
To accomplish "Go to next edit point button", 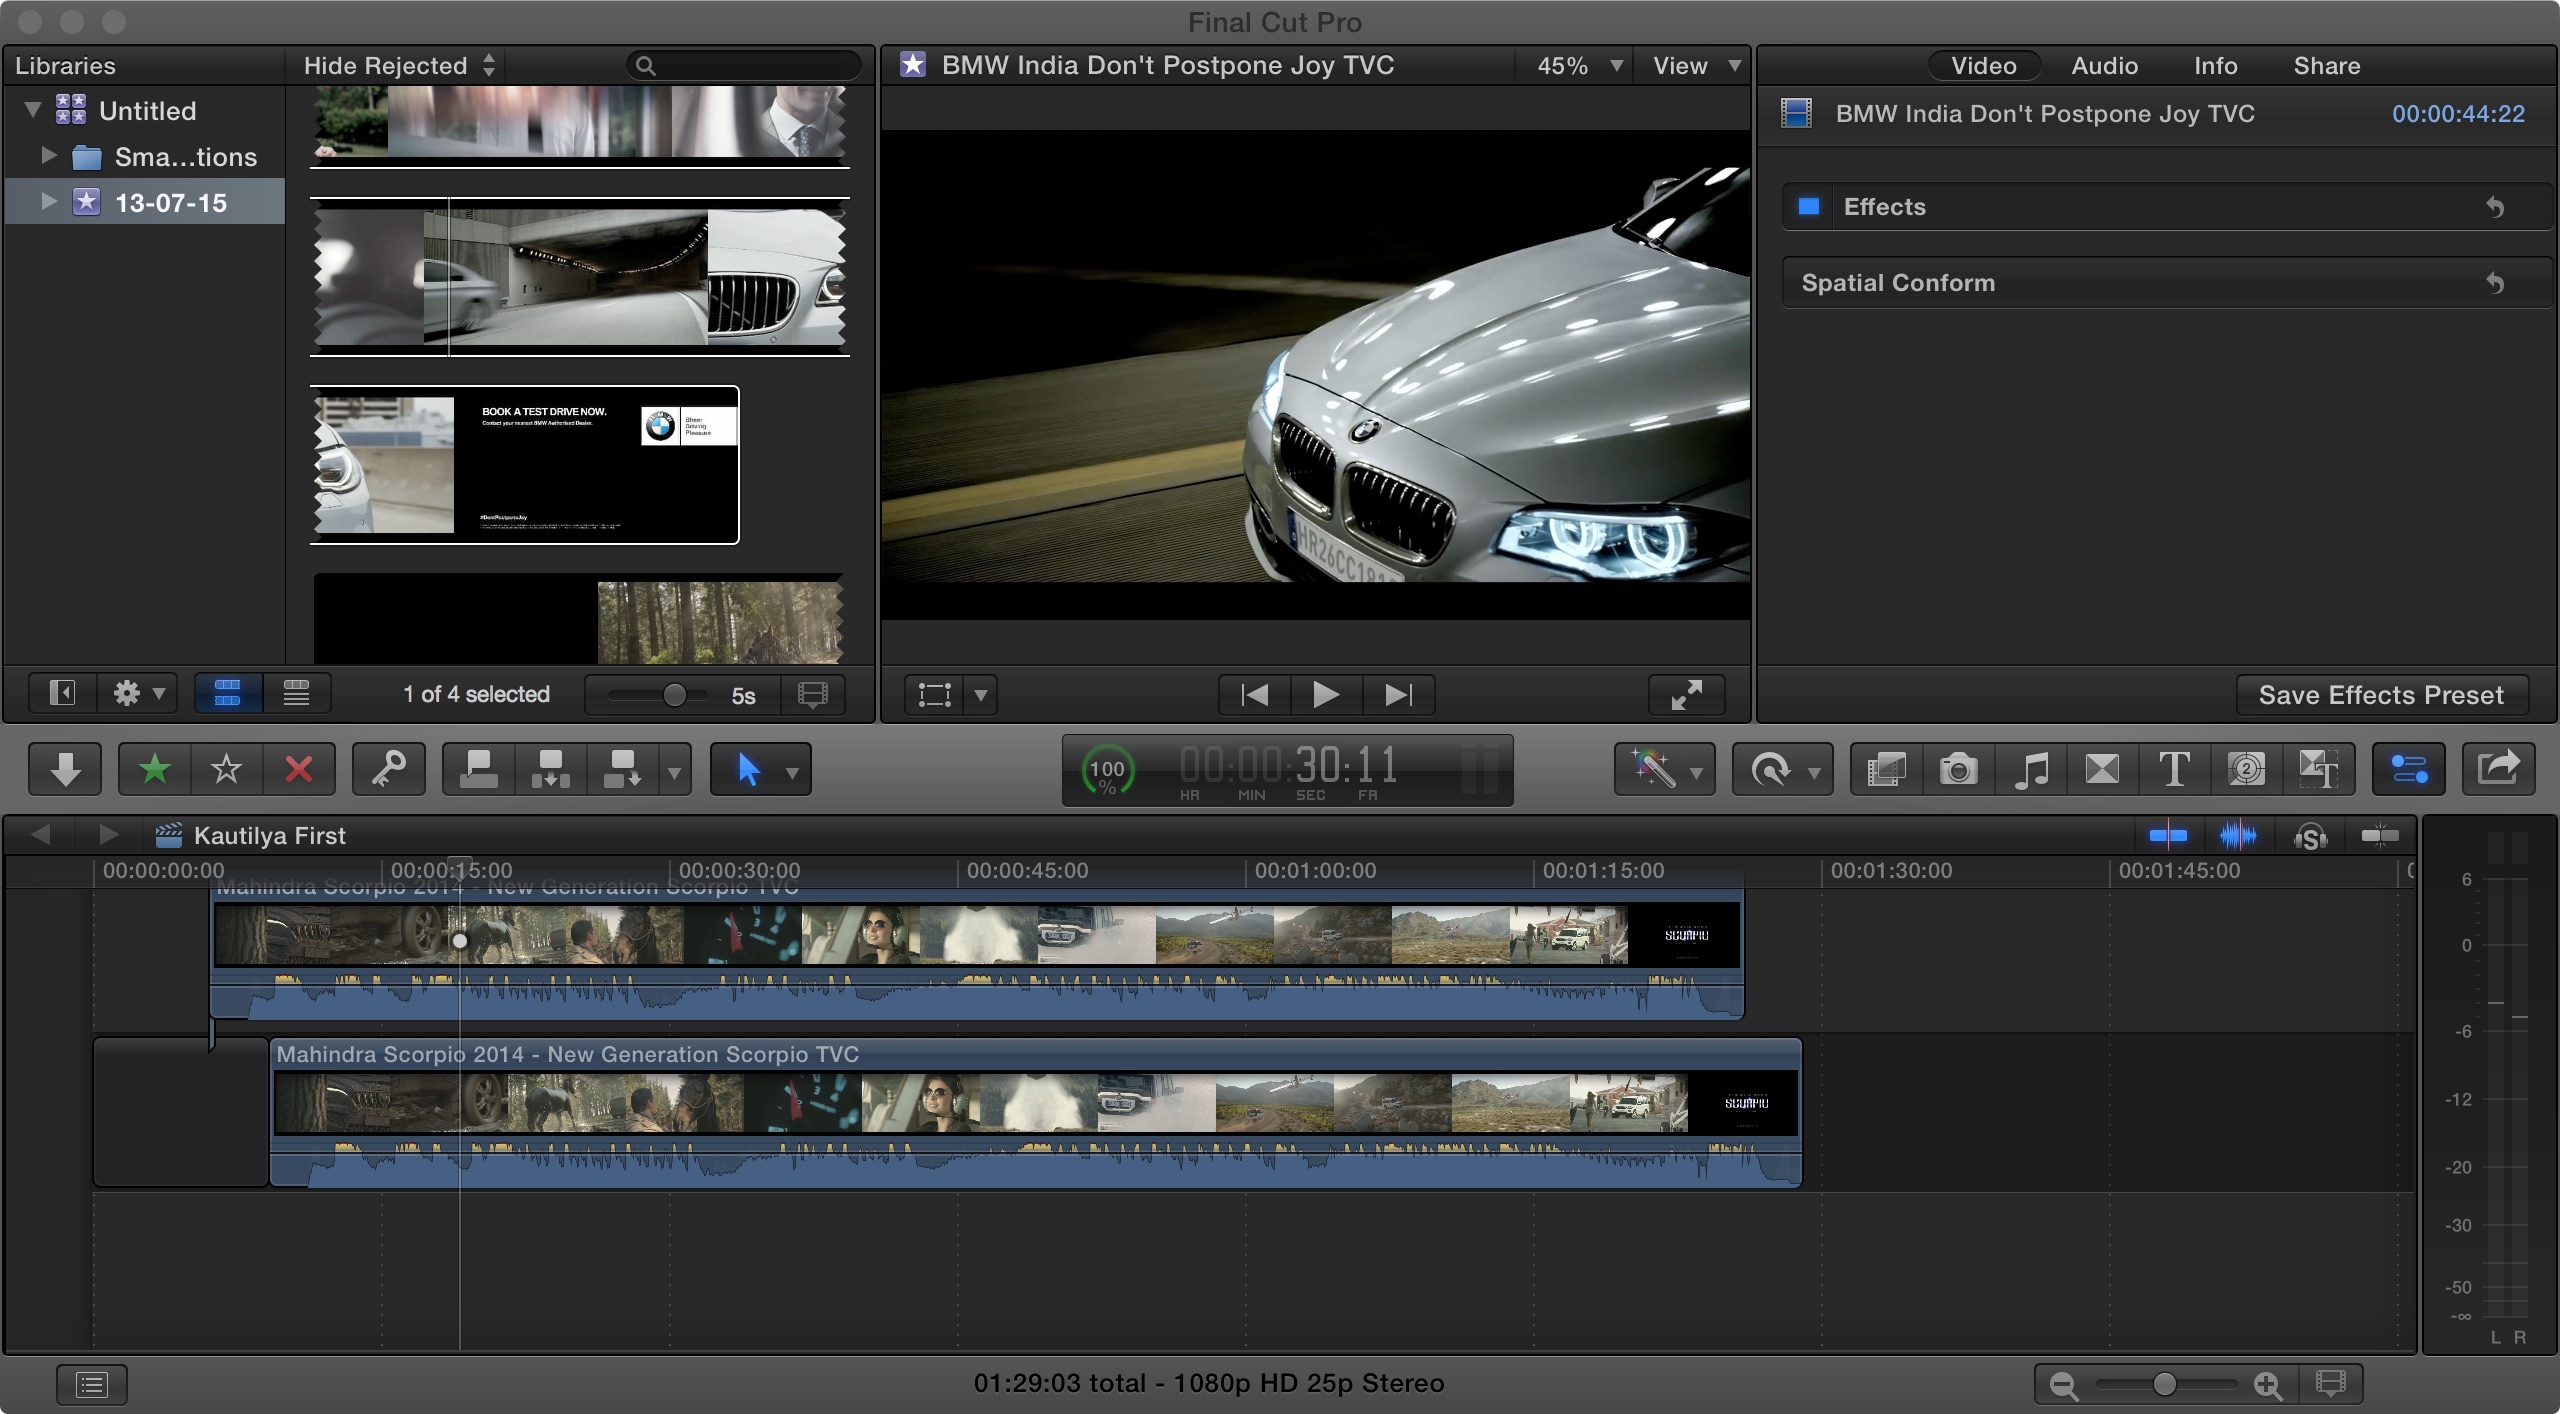I will (1399, 694).
